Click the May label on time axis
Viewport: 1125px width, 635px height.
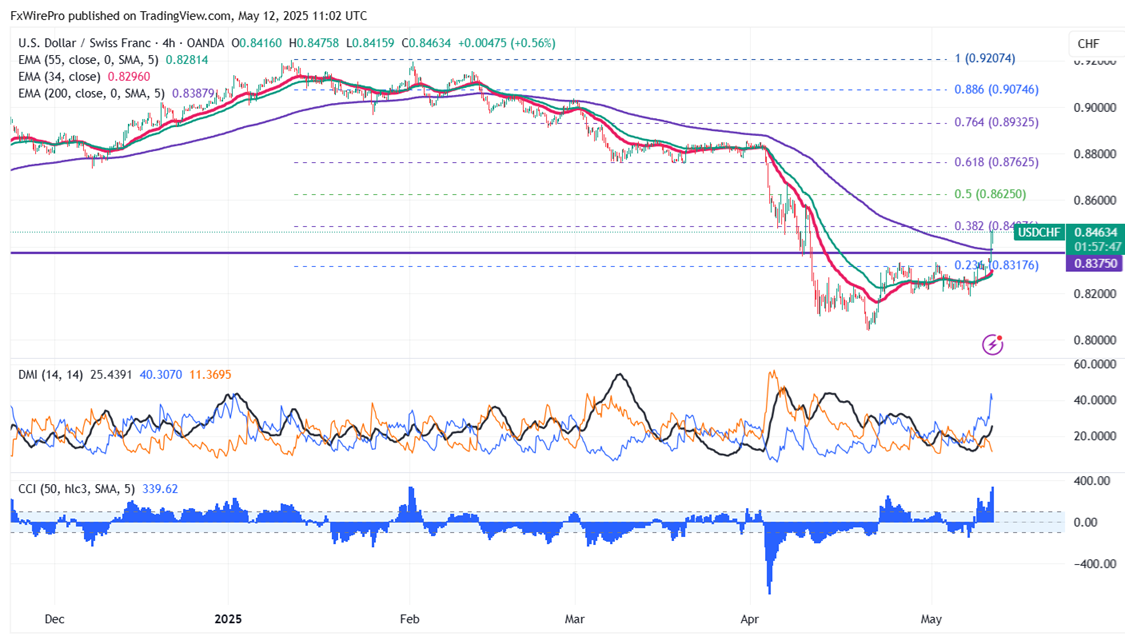931,618
